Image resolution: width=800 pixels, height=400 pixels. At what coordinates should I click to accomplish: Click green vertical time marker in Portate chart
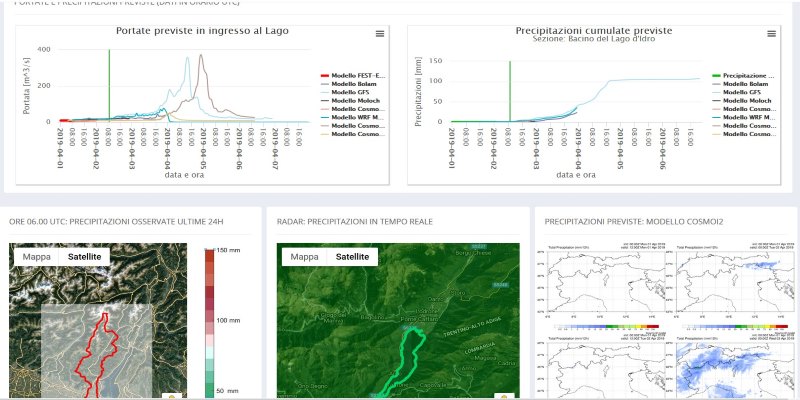click(109, 85)
